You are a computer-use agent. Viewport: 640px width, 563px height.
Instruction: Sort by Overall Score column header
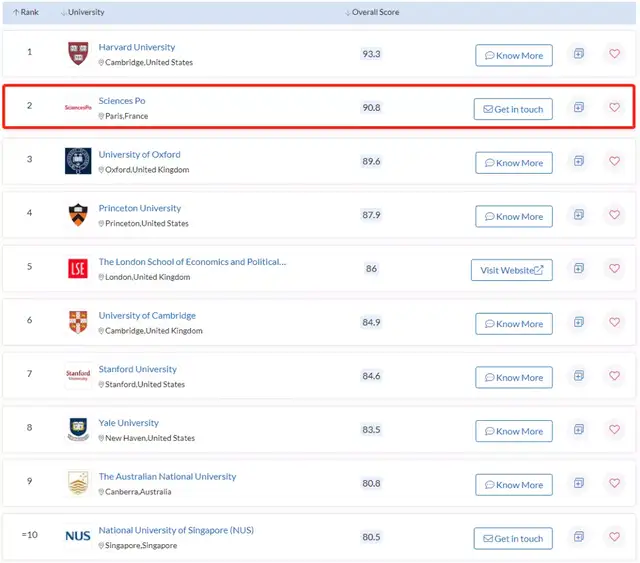pyautogui.click(x=374, y=12)
